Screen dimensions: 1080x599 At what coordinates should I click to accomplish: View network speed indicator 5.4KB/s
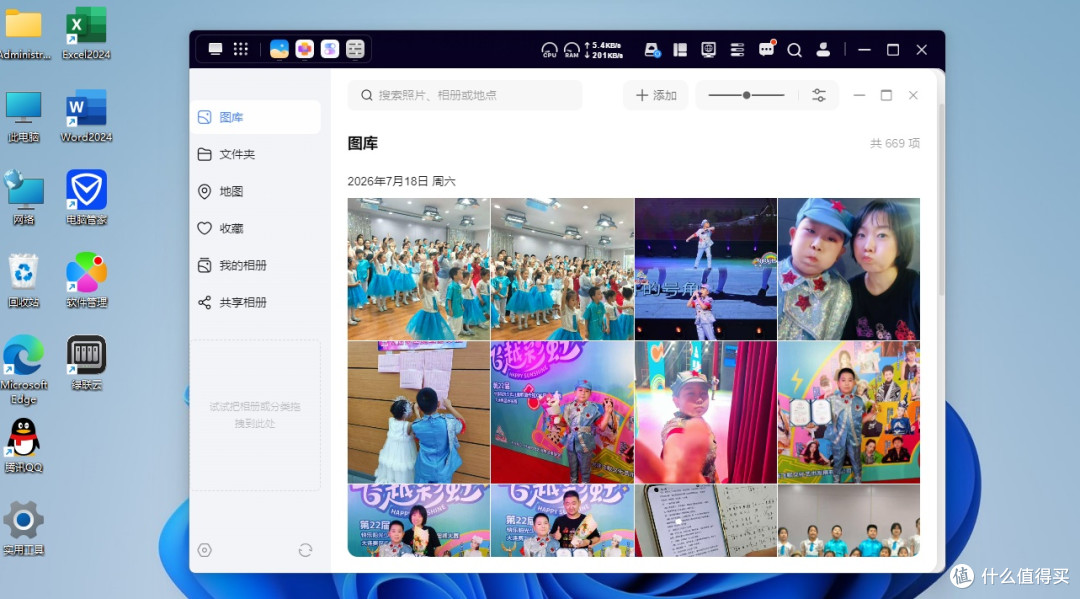[604, 45]
